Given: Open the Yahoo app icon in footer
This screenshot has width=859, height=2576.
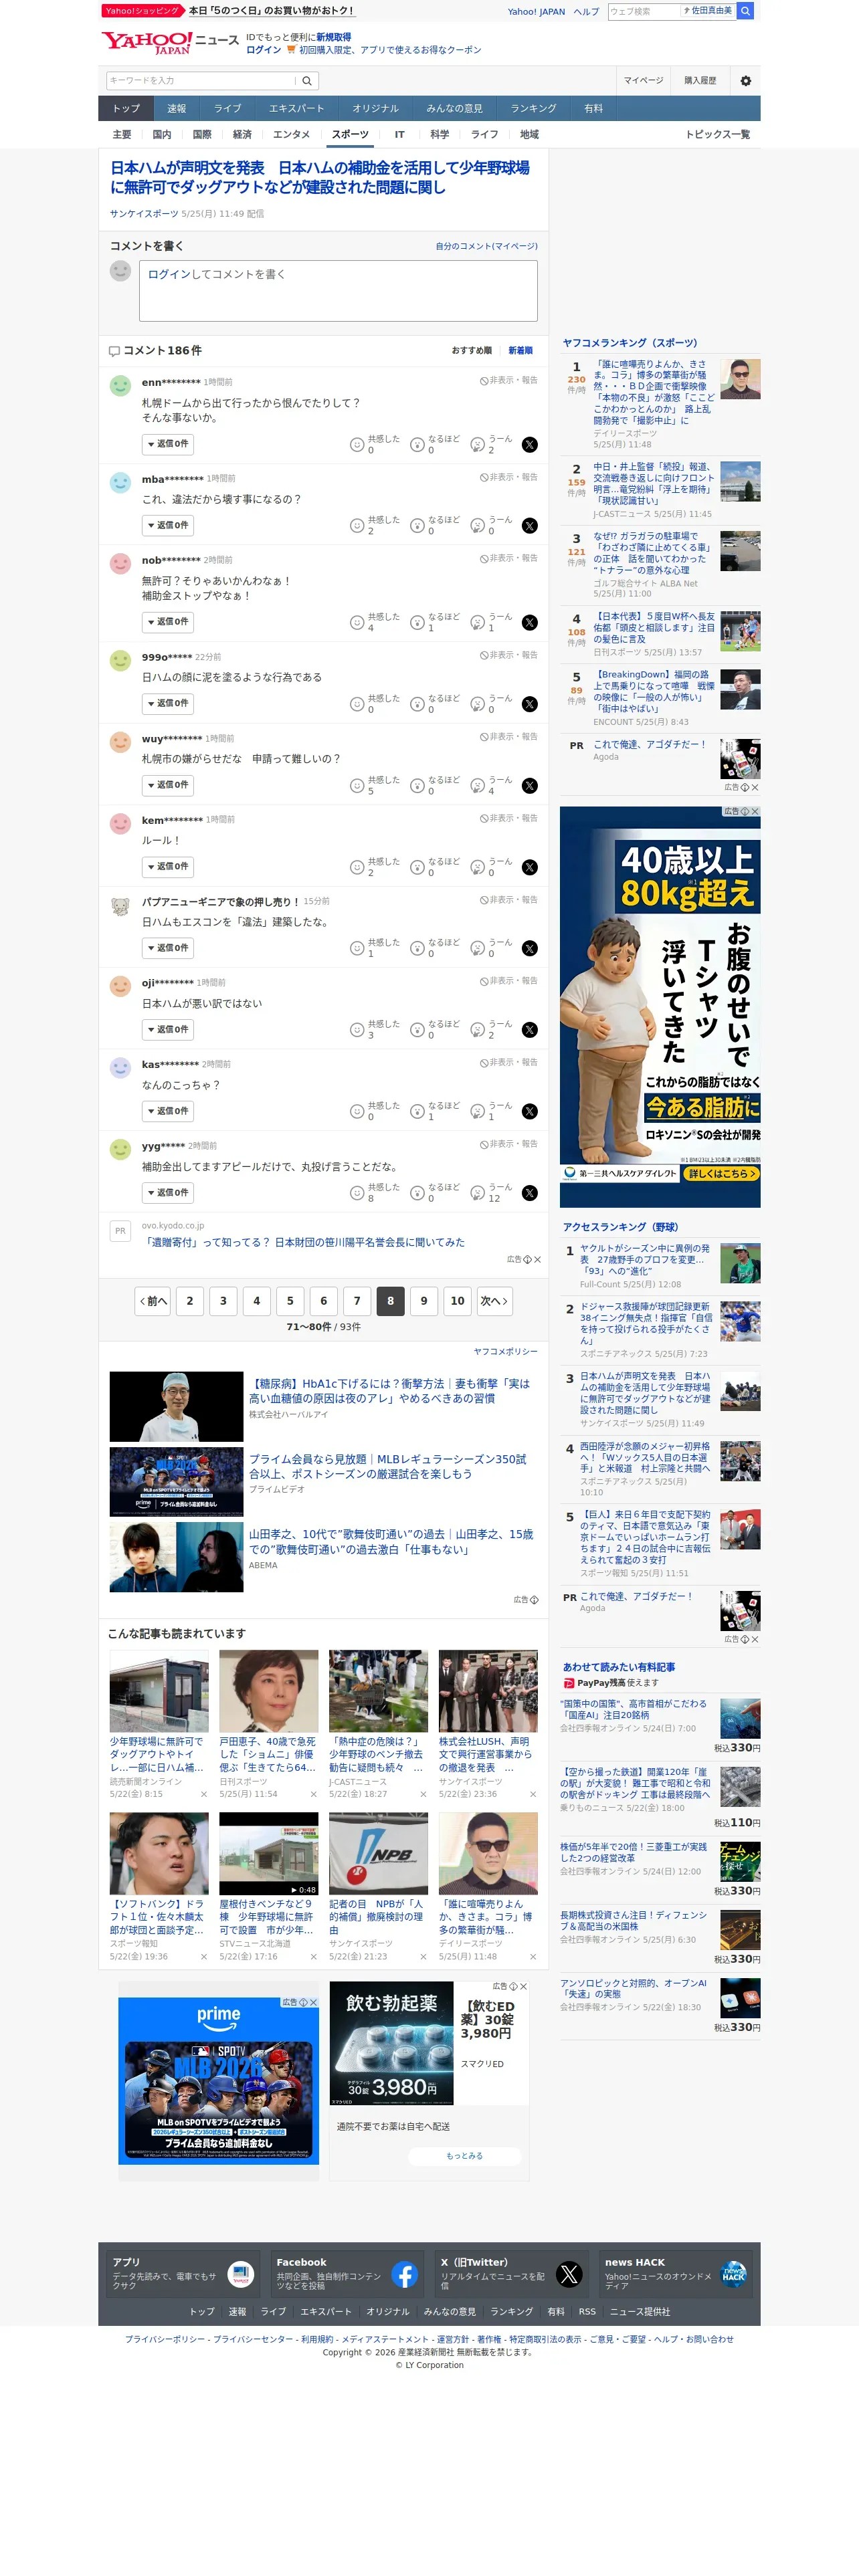Looking at the screenshot, I should (x=241, y=2275).
